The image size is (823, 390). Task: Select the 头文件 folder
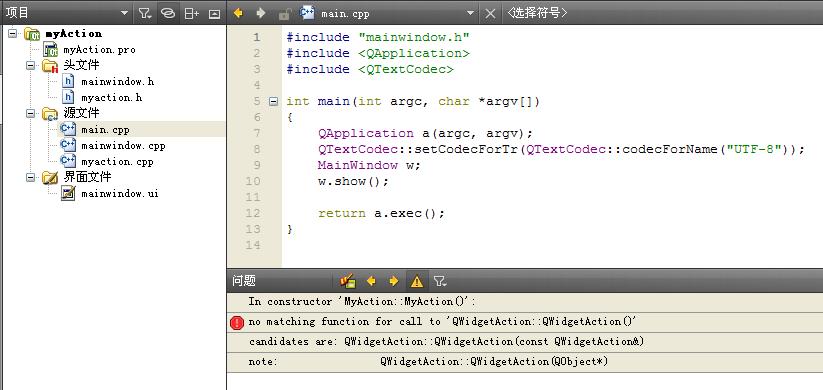pos(81,65)
